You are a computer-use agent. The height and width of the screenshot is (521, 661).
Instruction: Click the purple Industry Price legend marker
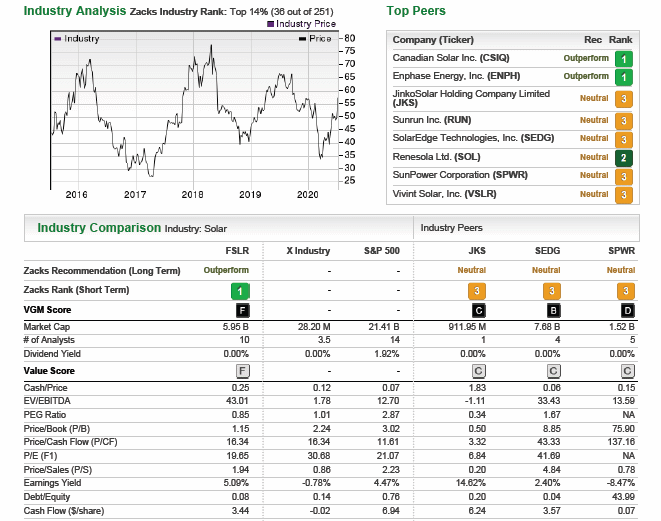[x=271, y=24]
